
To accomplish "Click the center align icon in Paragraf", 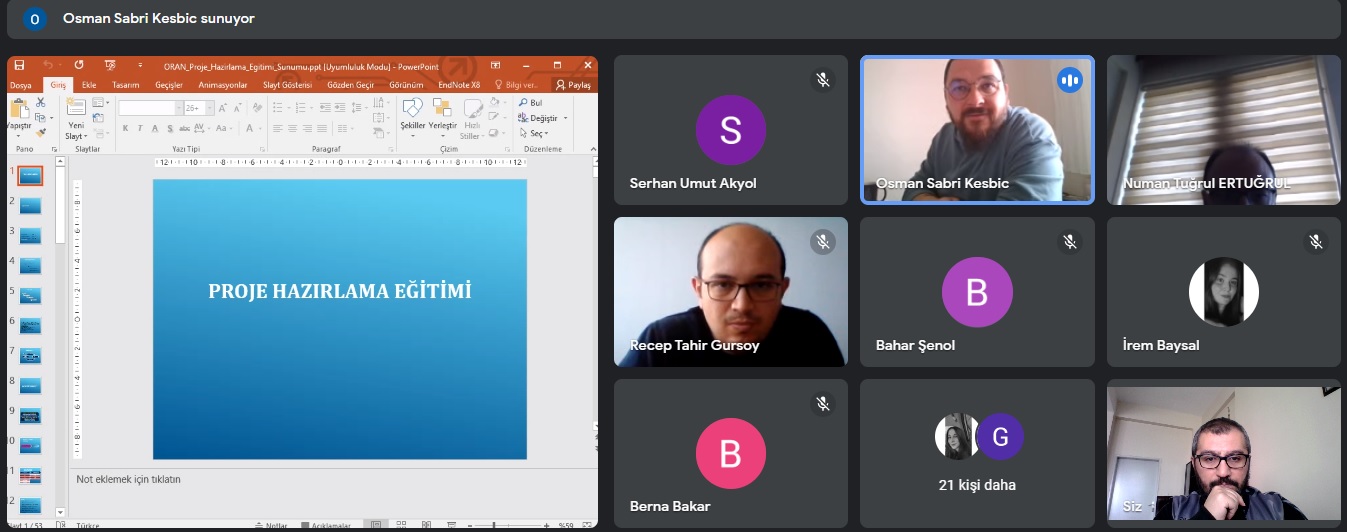I will 292,128.
